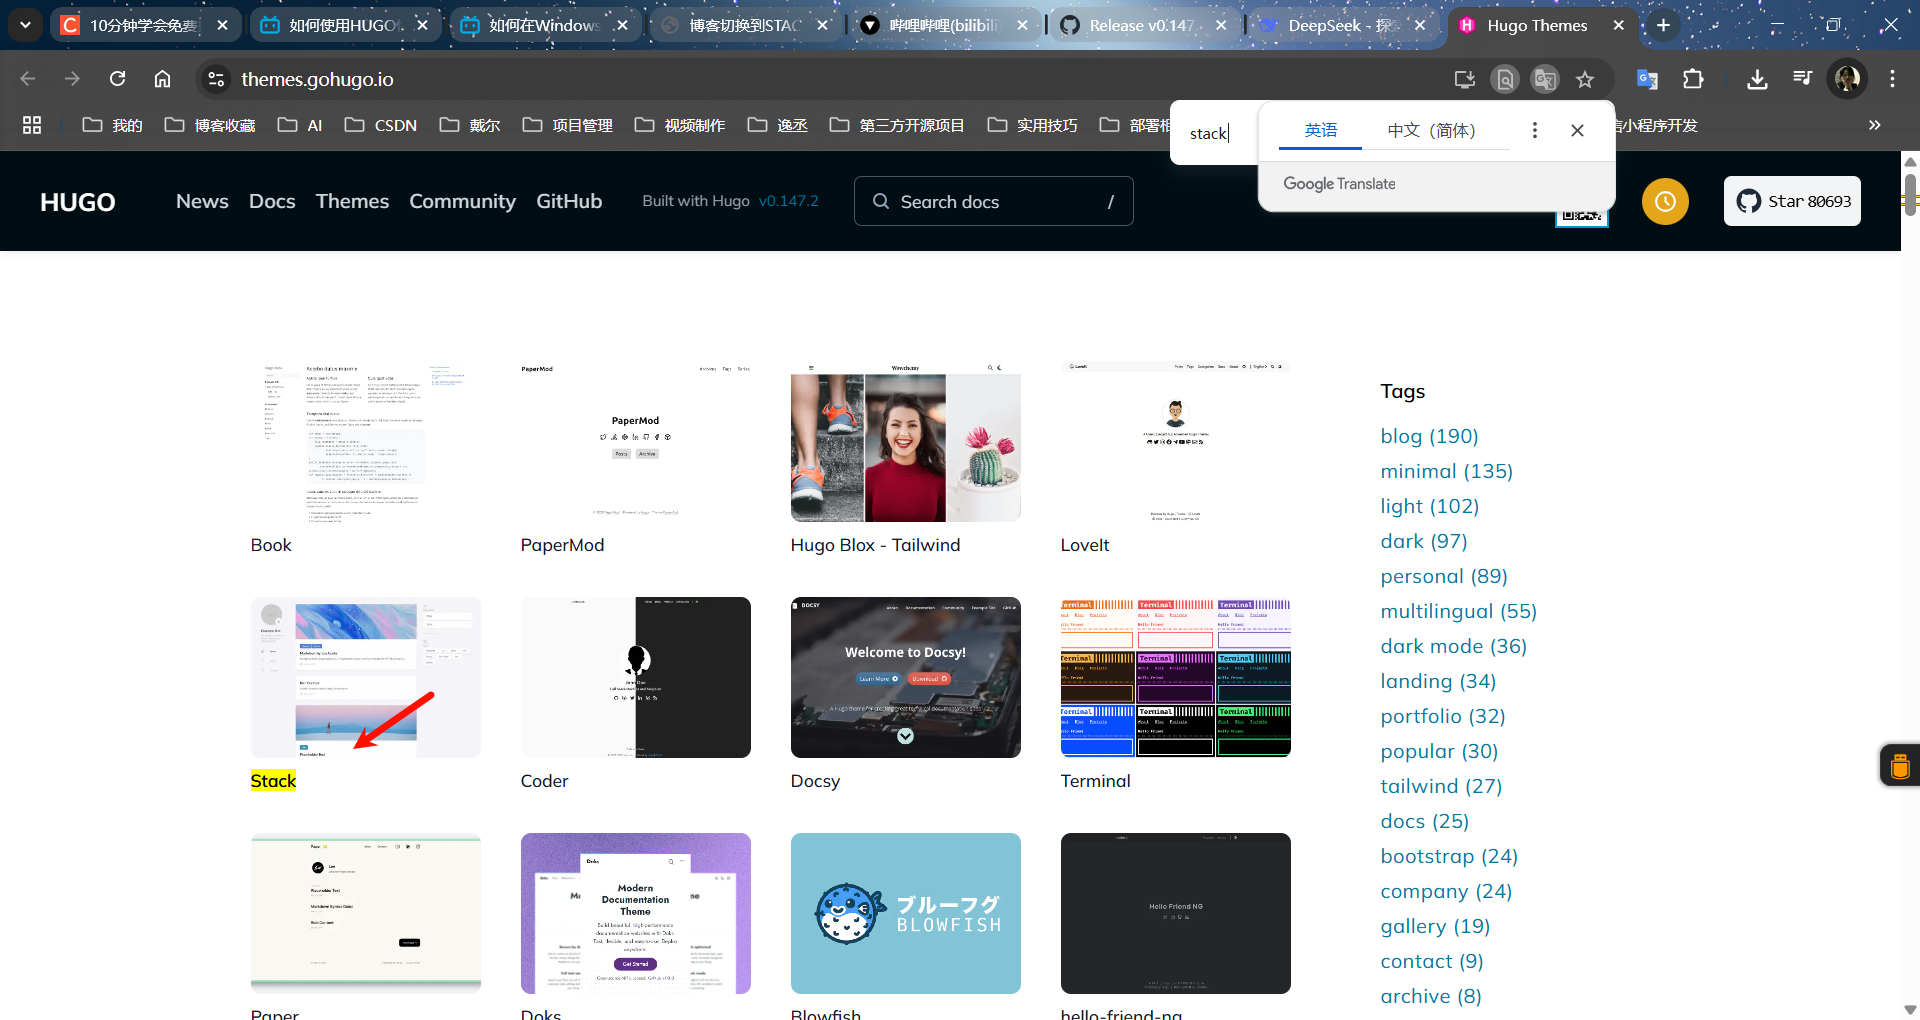Click the v0.147.2 version link
Viewport: 1920px width, 1020px height.
(x=788, y=201)
